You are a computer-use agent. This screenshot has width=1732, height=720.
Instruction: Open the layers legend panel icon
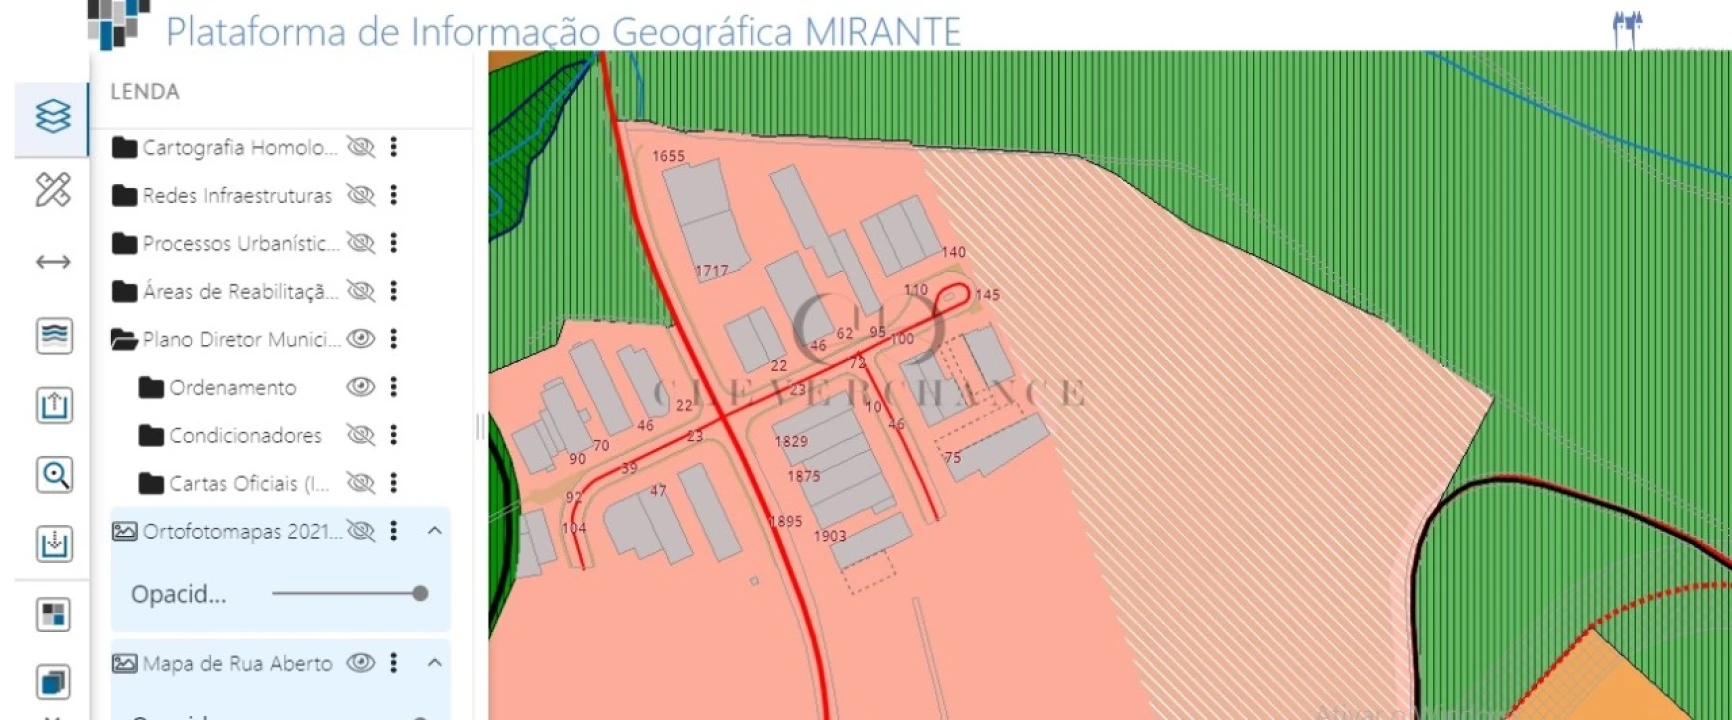[x=53, y=116]
